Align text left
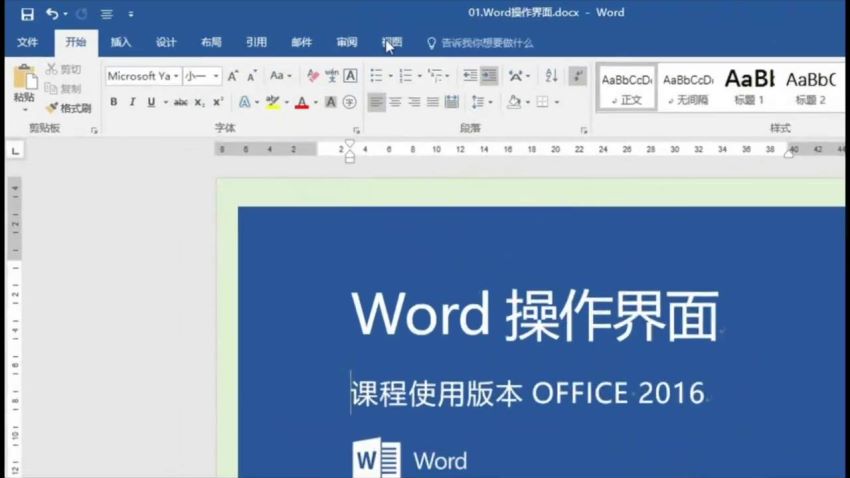Viewport: 850px width, 478px height. [x=376, y=102]
